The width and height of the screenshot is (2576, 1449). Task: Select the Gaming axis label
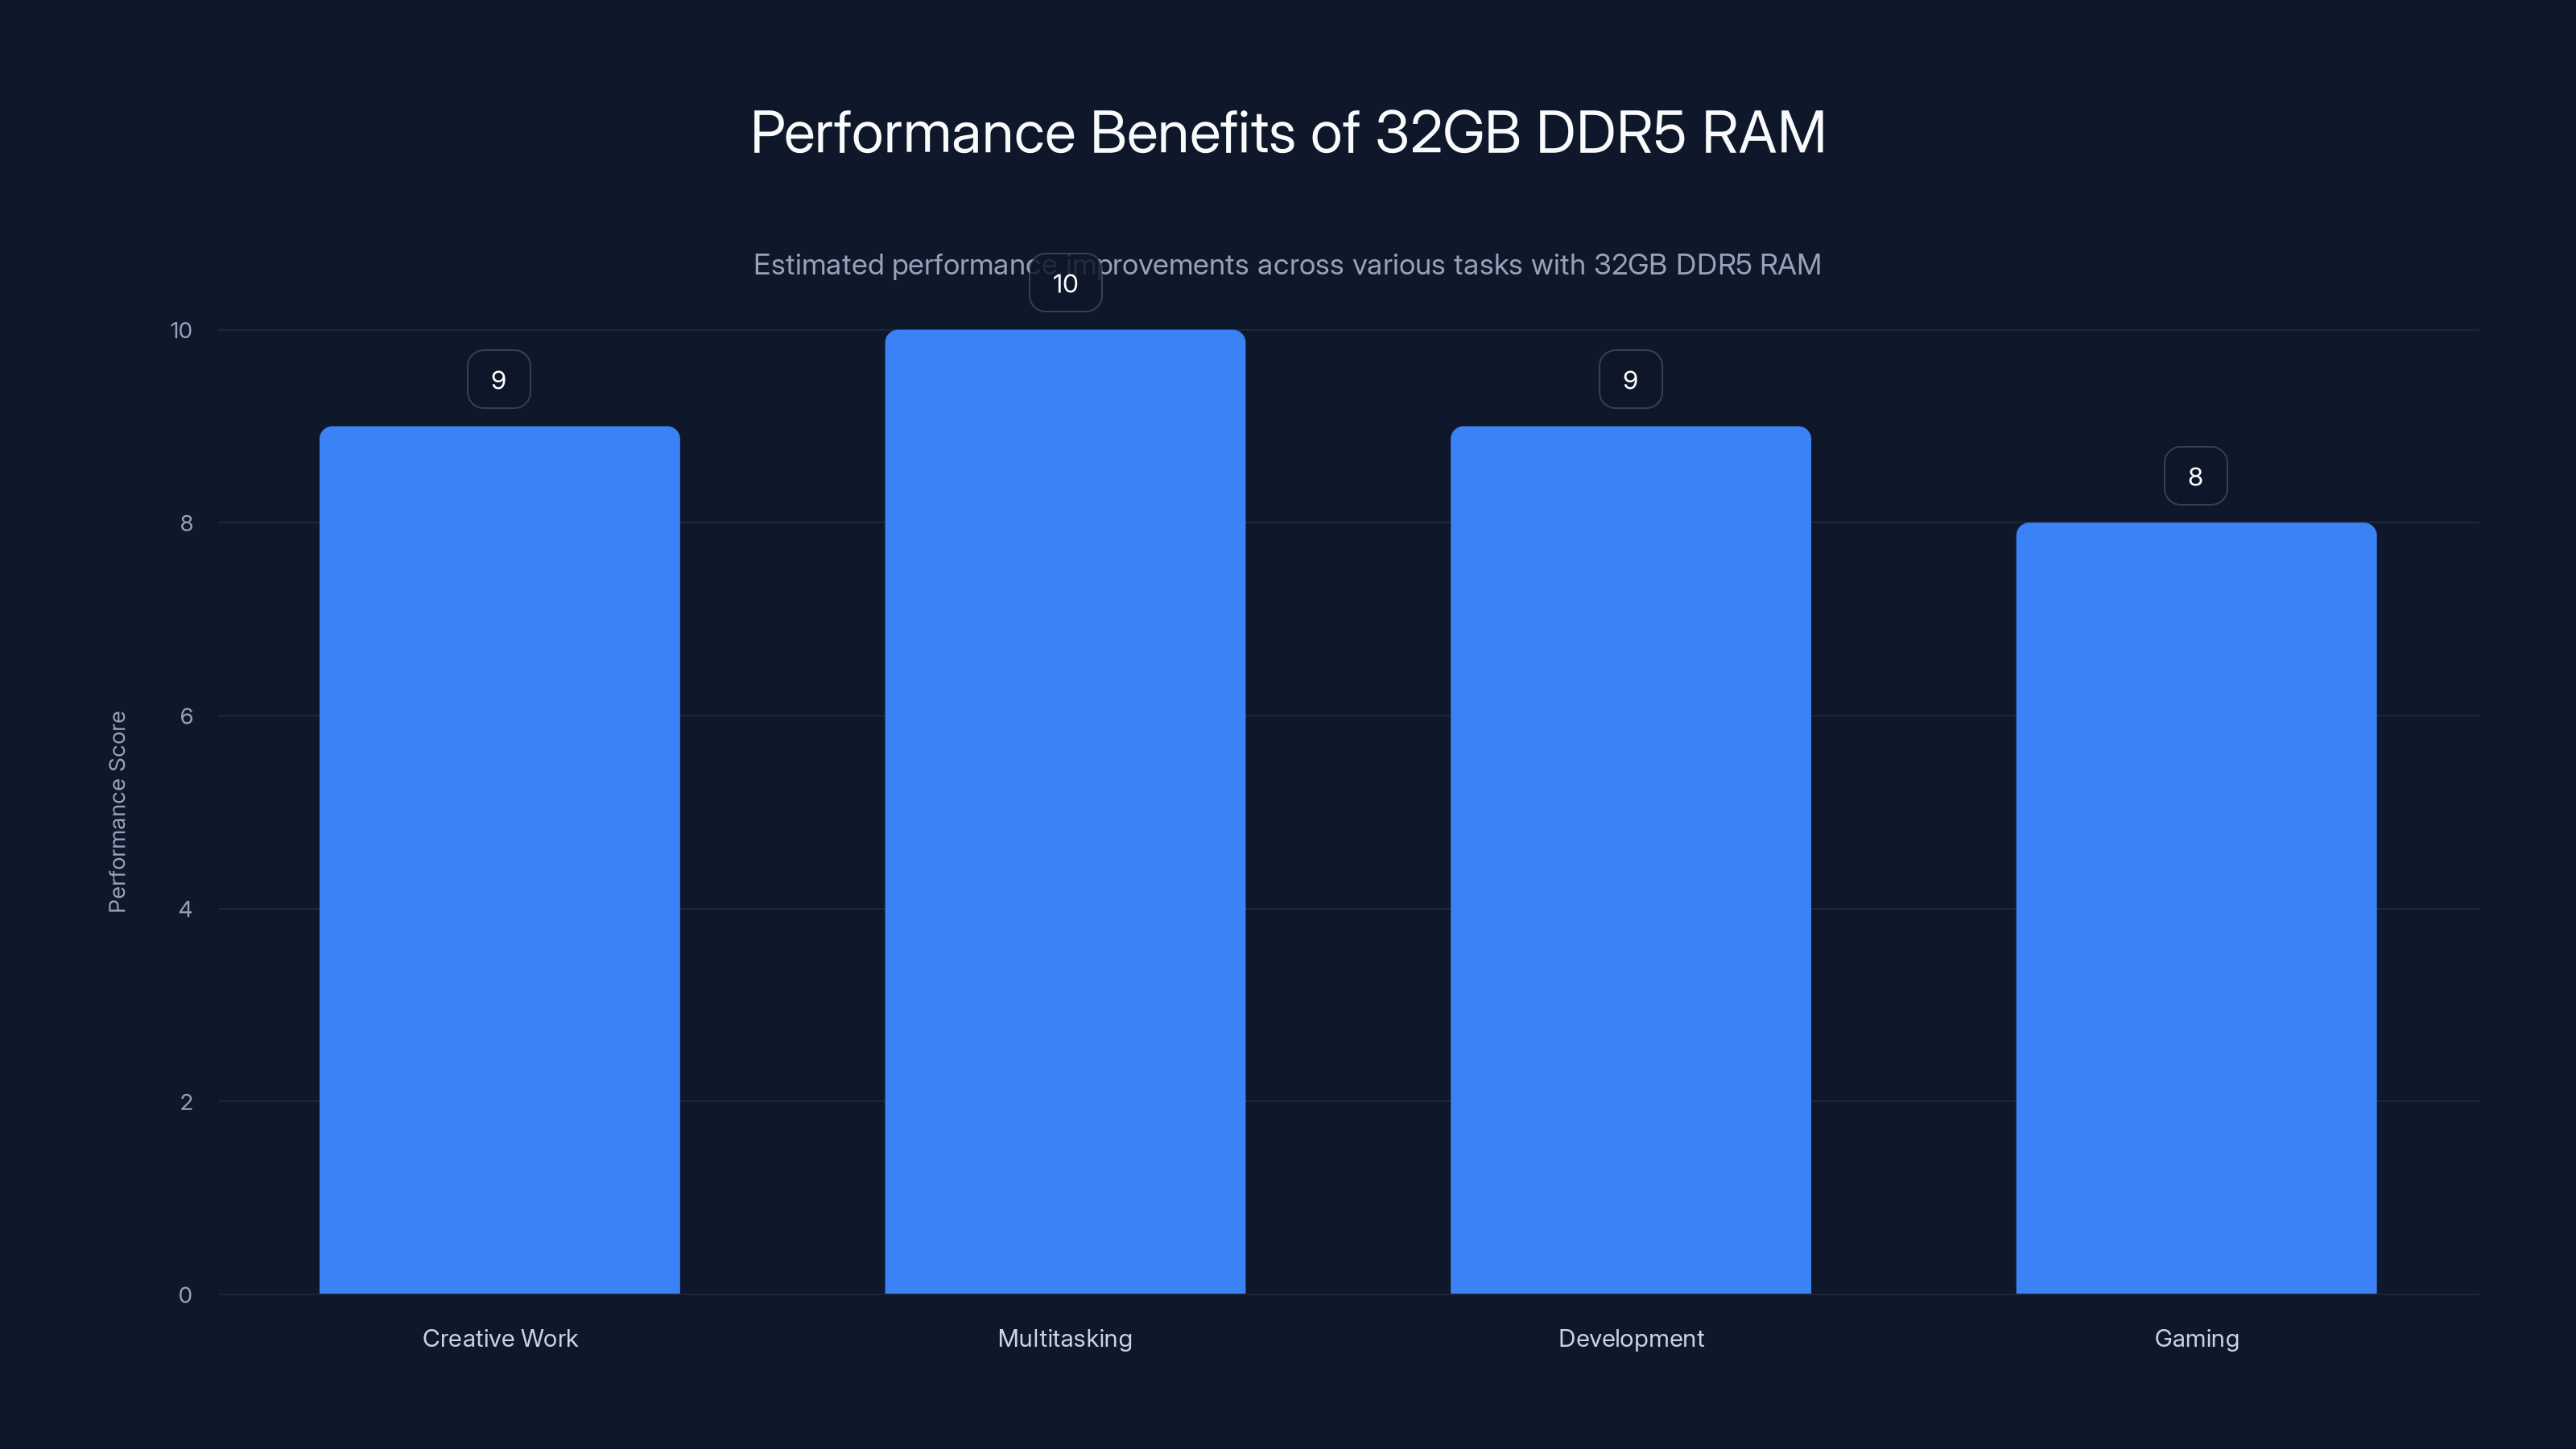[x=2196, y=1338]
